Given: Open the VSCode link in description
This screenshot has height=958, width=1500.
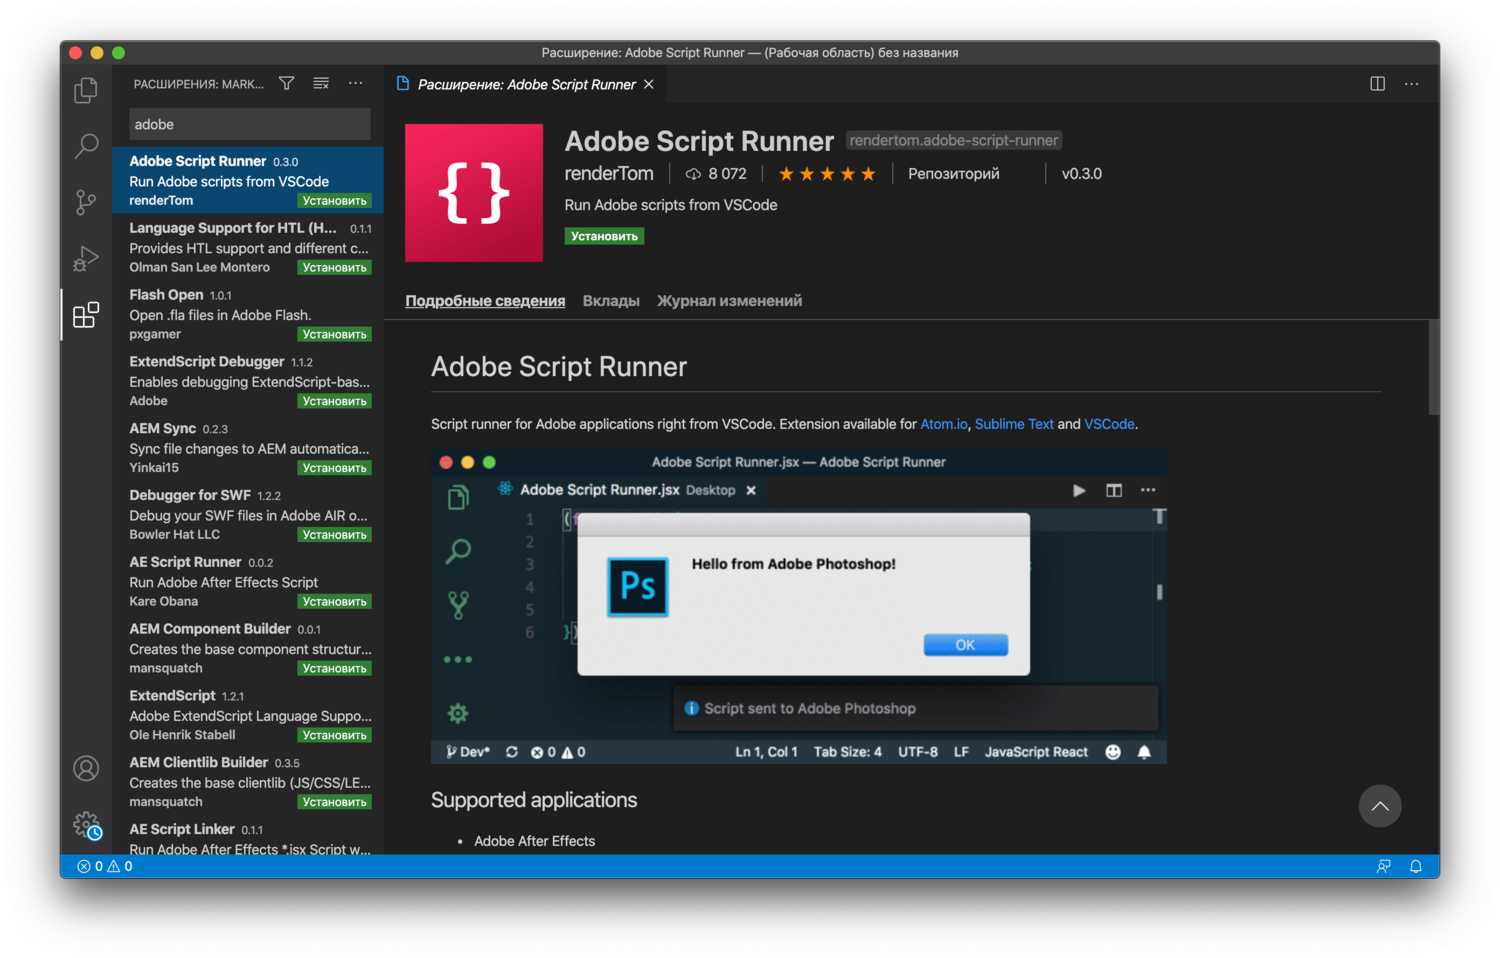Looking at the screenshot, I should tap(1109, 424).
